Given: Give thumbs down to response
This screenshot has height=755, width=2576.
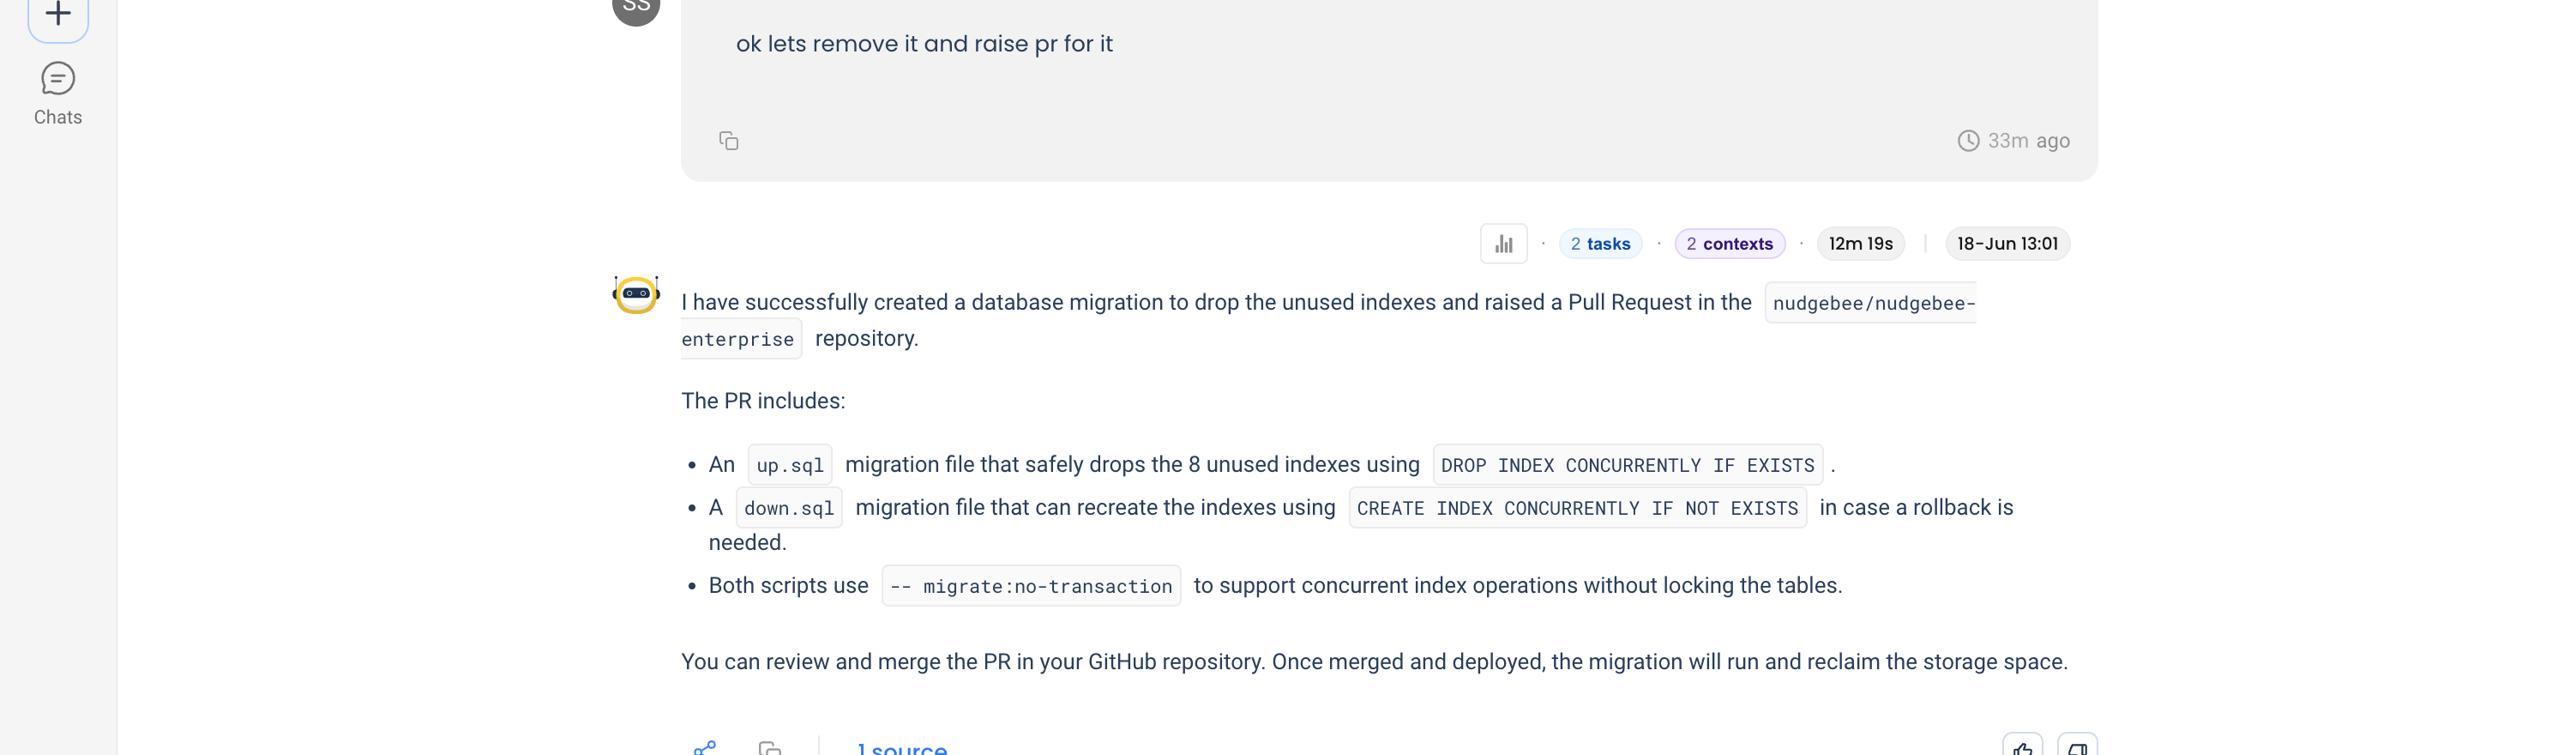Looking at the screenshot, I should 2077,745.
